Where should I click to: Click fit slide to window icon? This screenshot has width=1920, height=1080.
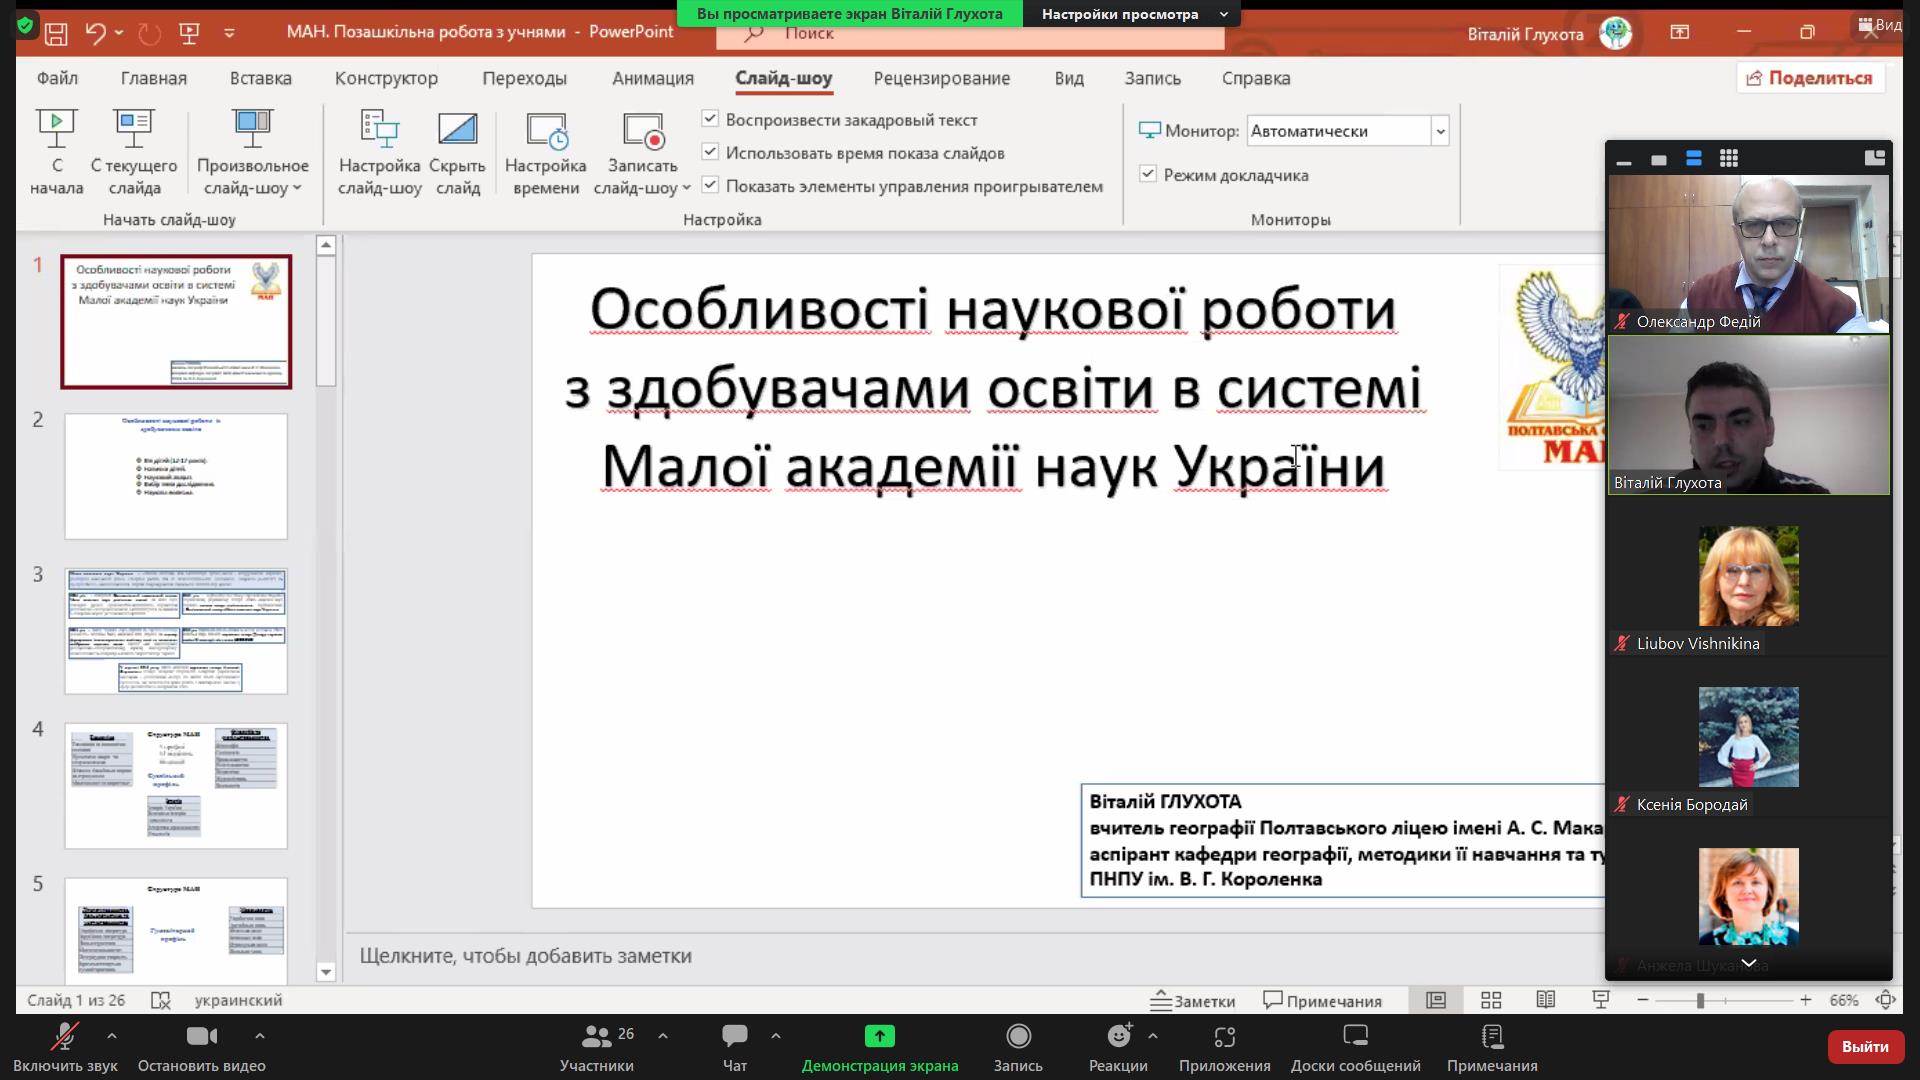(1886, 1000)
